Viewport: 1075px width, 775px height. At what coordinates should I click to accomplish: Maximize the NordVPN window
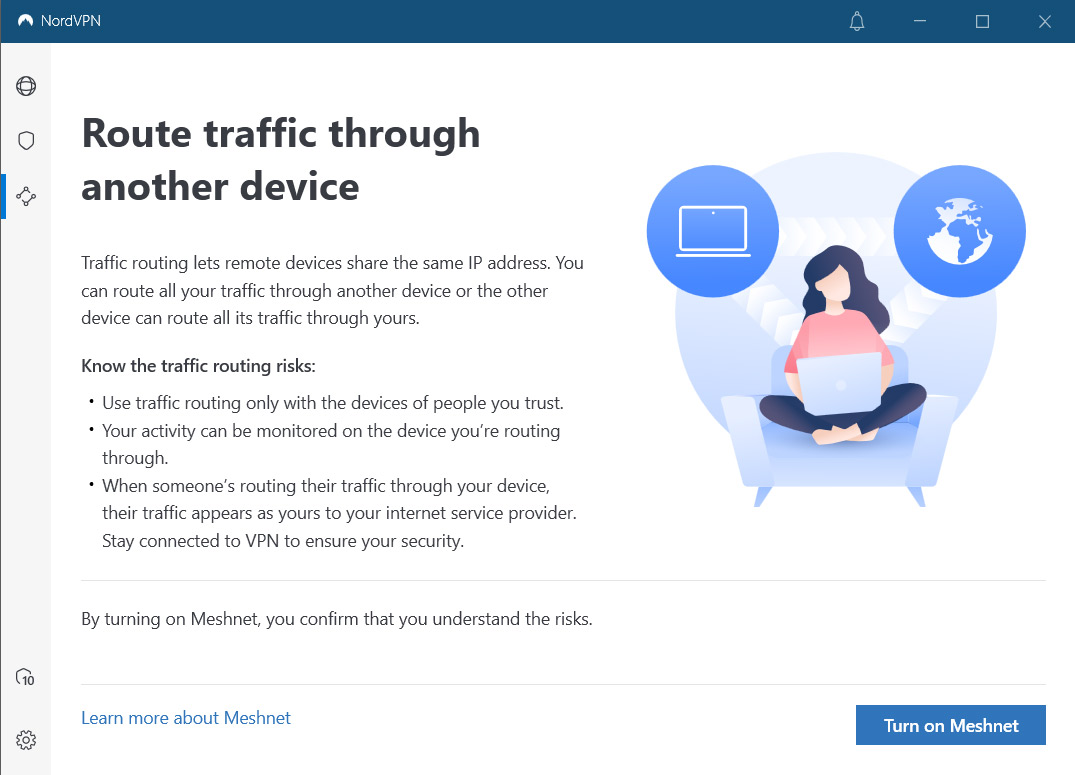click(982, 21)
